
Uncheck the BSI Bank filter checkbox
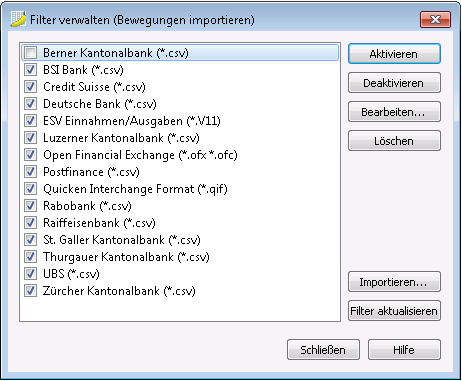(x=31, y=70)
